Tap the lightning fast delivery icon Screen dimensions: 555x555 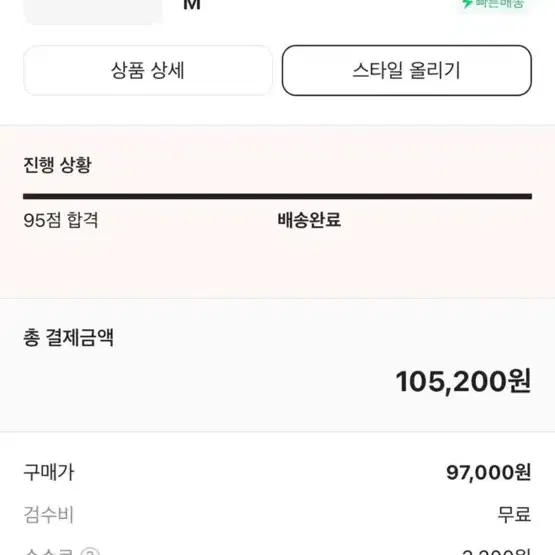pos(467,4)
